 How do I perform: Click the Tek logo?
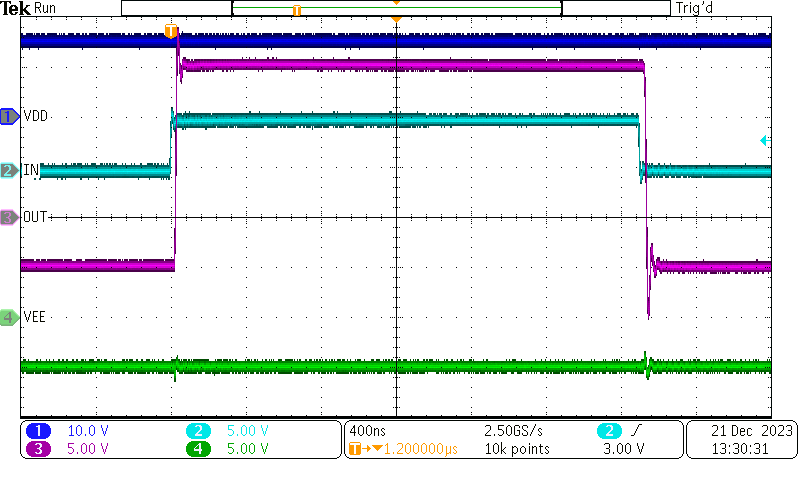pos(15,8)
